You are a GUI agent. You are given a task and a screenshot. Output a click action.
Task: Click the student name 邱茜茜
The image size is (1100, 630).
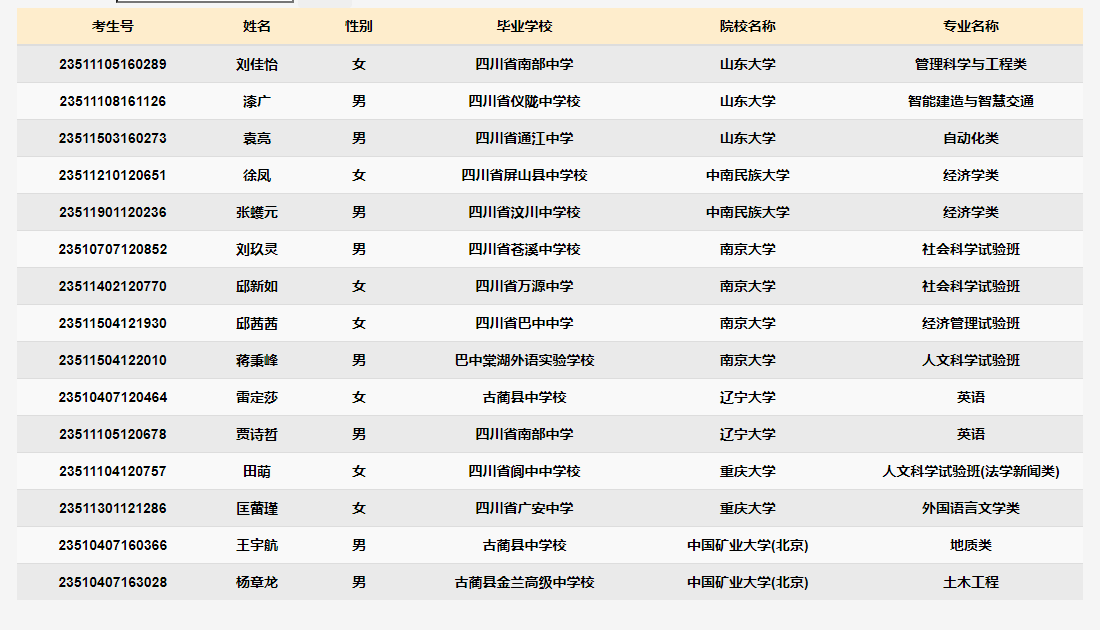(x=257, y=324)
